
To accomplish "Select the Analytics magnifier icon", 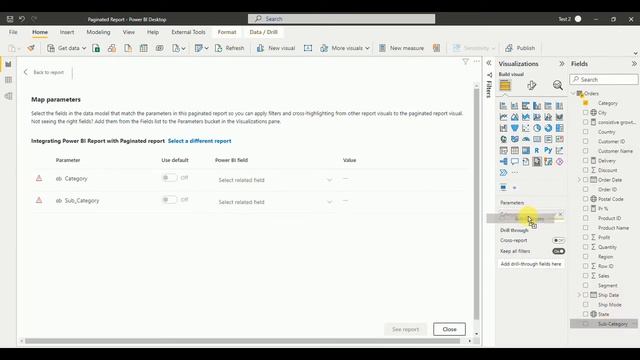I will (558, 85).
